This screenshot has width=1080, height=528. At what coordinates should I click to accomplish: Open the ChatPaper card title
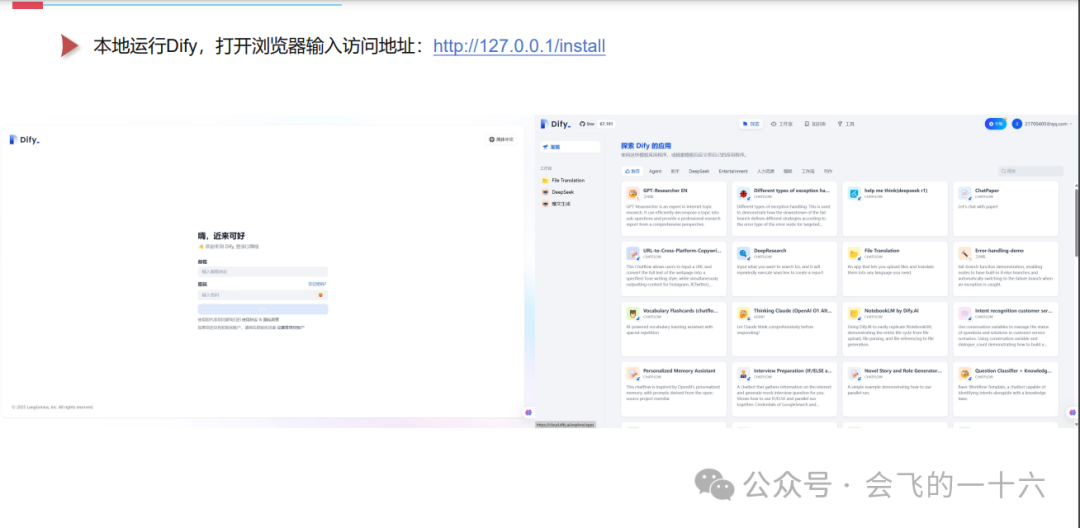click(987, 190)
